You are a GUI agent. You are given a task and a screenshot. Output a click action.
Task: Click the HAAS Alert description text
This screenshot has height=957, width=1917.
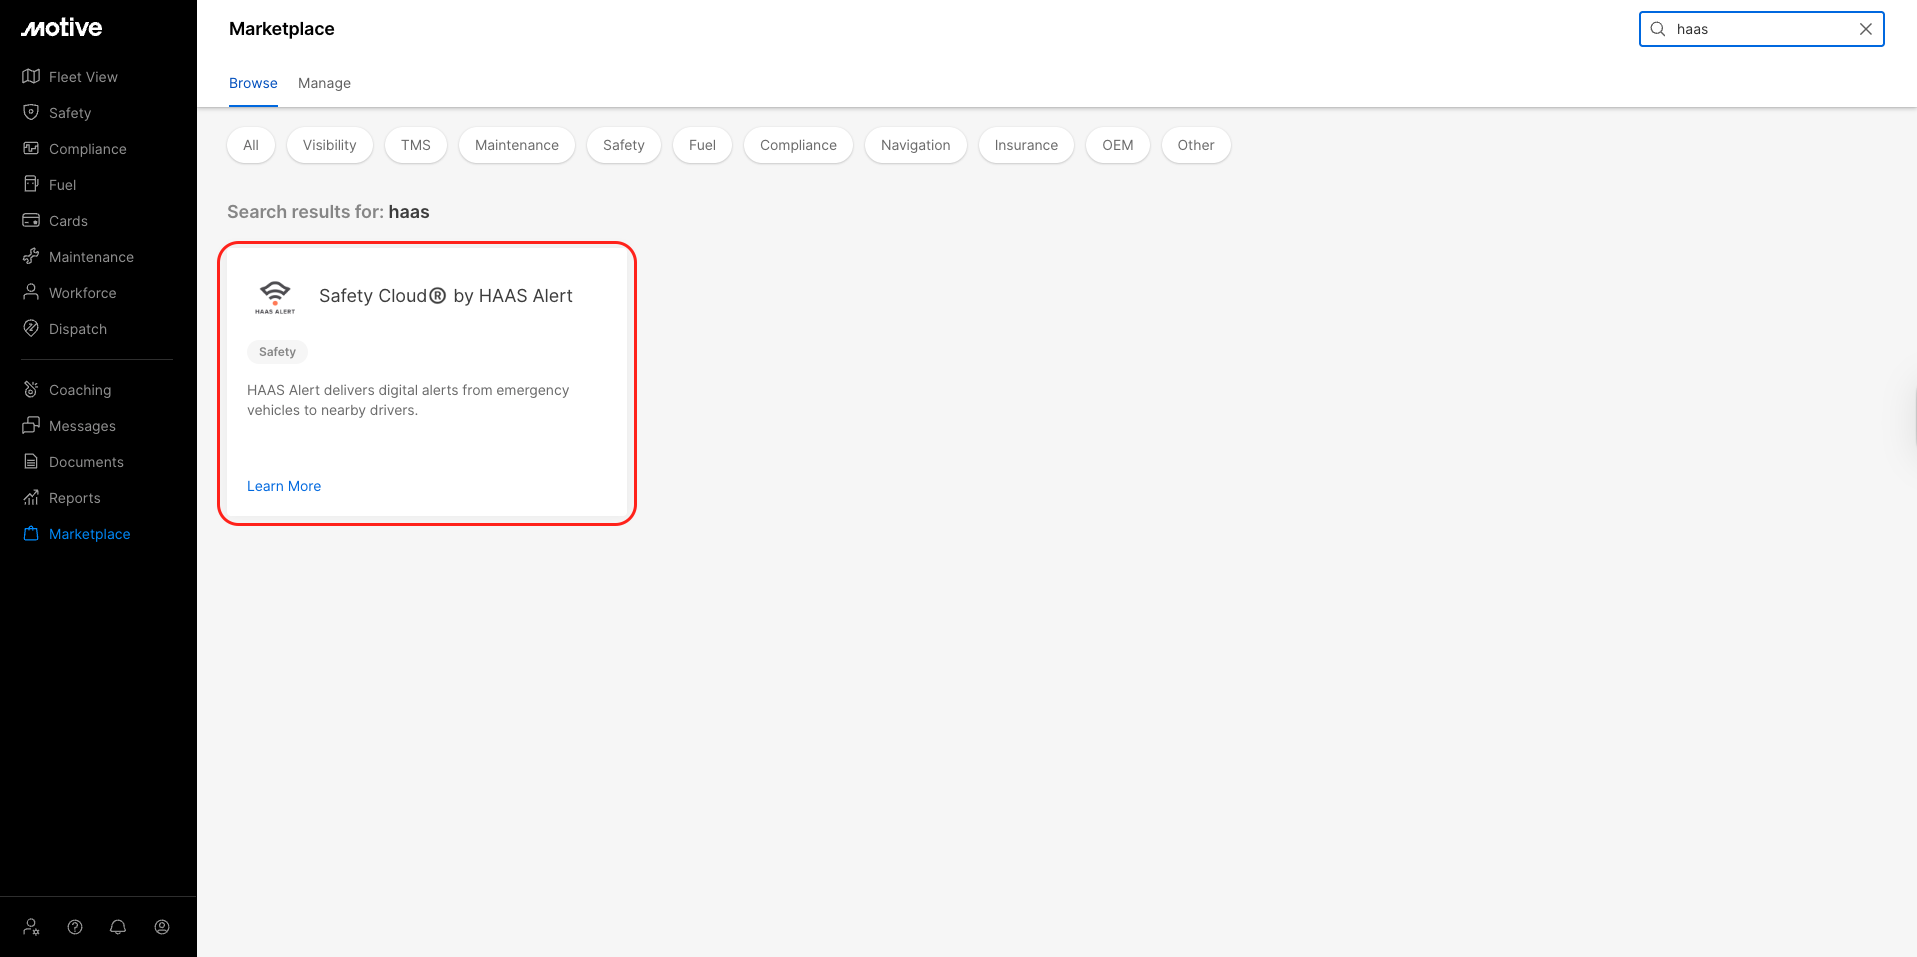coord(408,400)
